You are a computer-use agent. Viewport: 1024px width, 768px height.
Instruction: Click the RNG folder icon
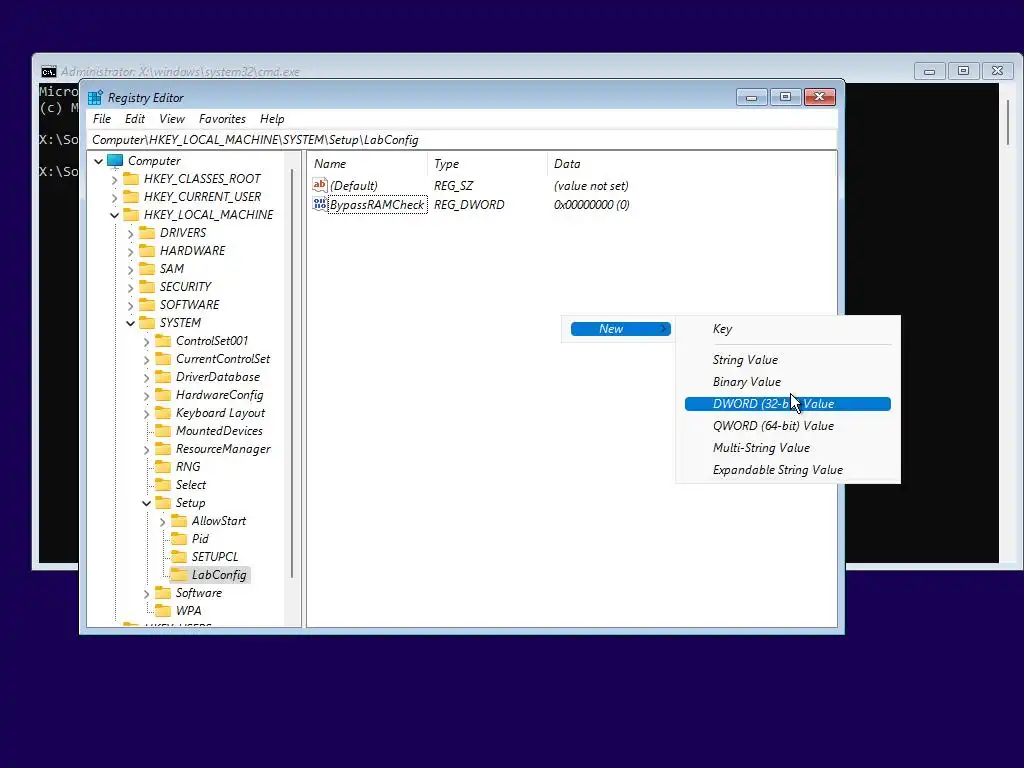coord(163,467)
